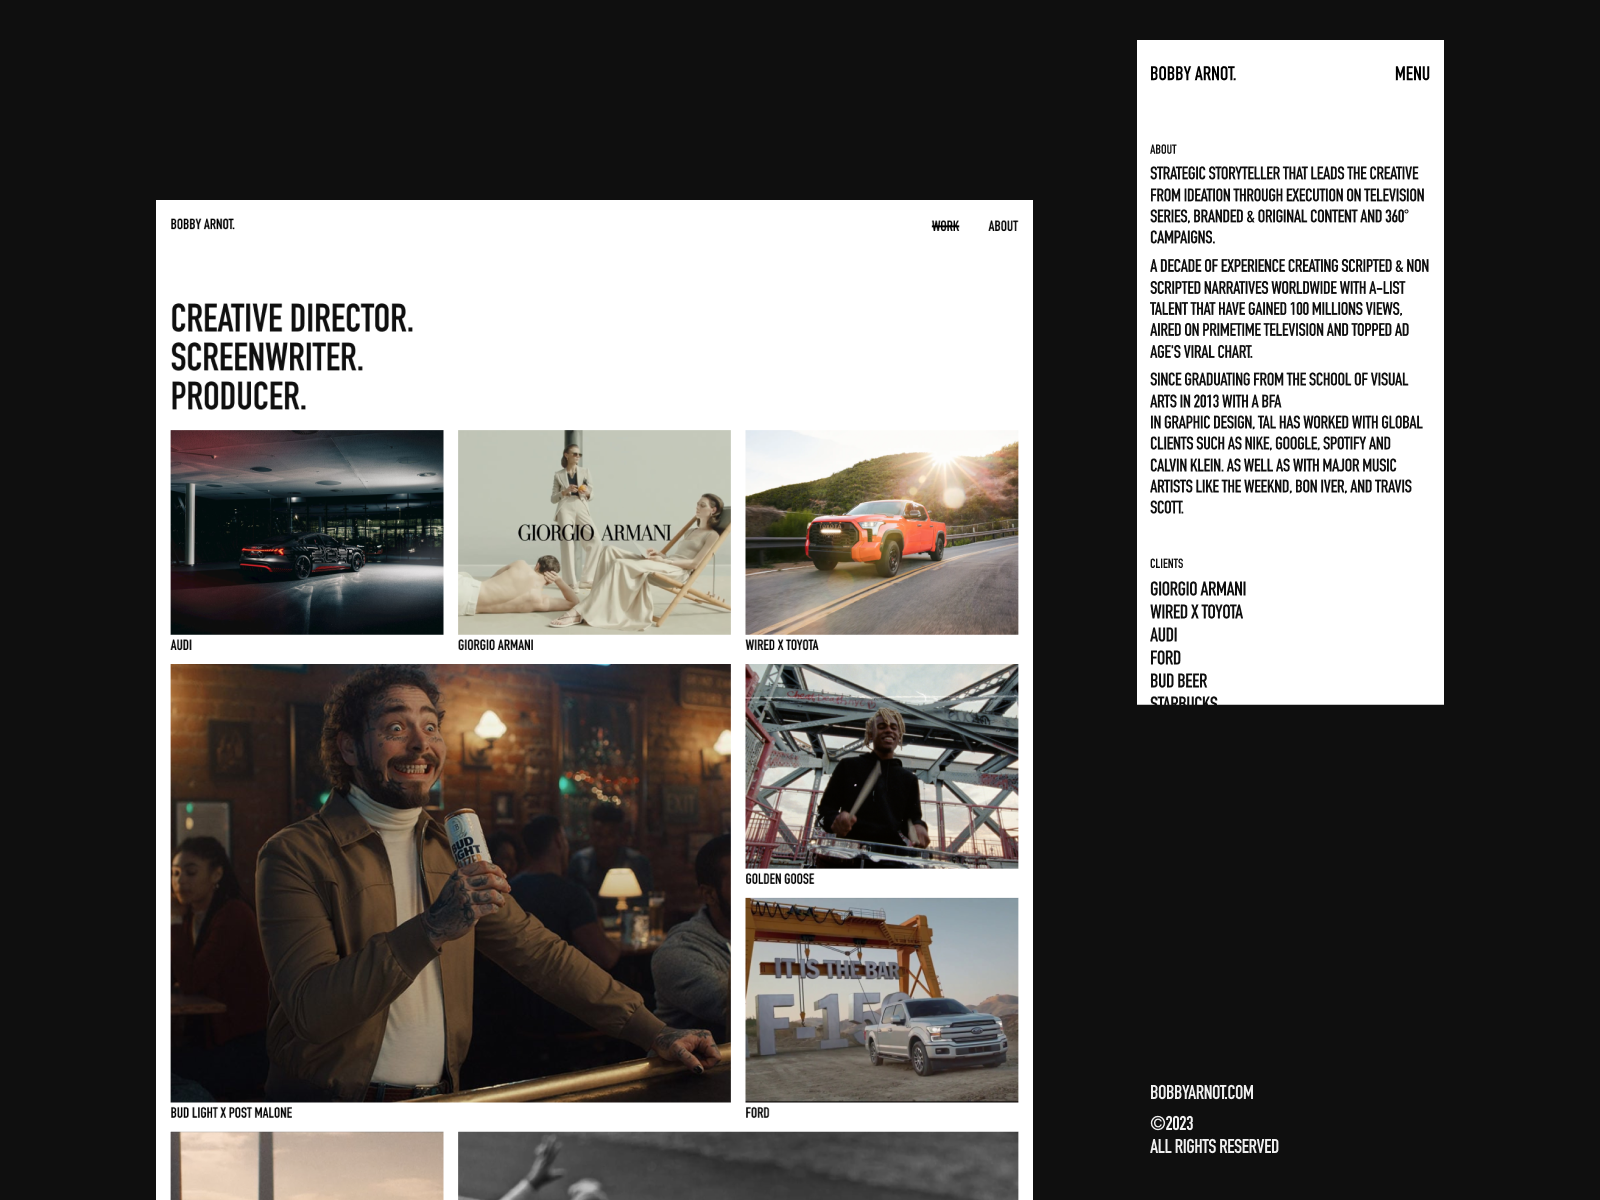Click the STRATEGIC STORYTELLER paragraph
Image resolution: width=1600 pixels, height=1200 pixels.
tap(1287, 205)
